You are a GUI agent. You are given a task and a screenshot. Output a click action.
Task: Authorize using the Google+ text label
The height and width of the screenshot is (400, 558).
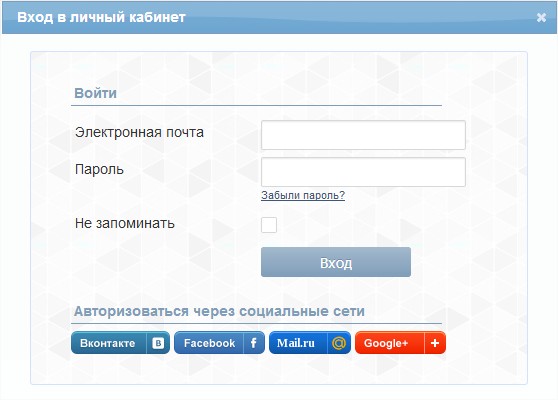386,343
